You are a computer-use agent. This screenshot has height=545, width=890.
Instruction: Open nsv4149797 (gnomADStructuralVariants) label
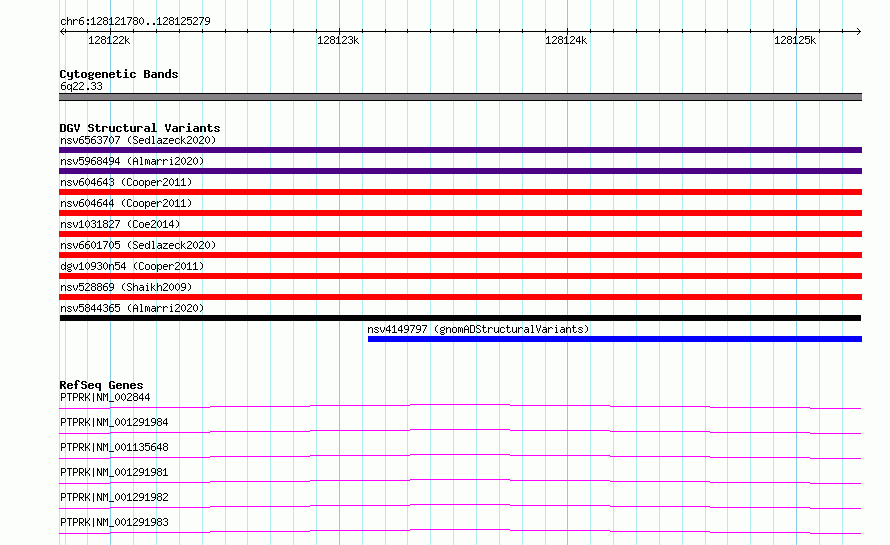(478, 329)
